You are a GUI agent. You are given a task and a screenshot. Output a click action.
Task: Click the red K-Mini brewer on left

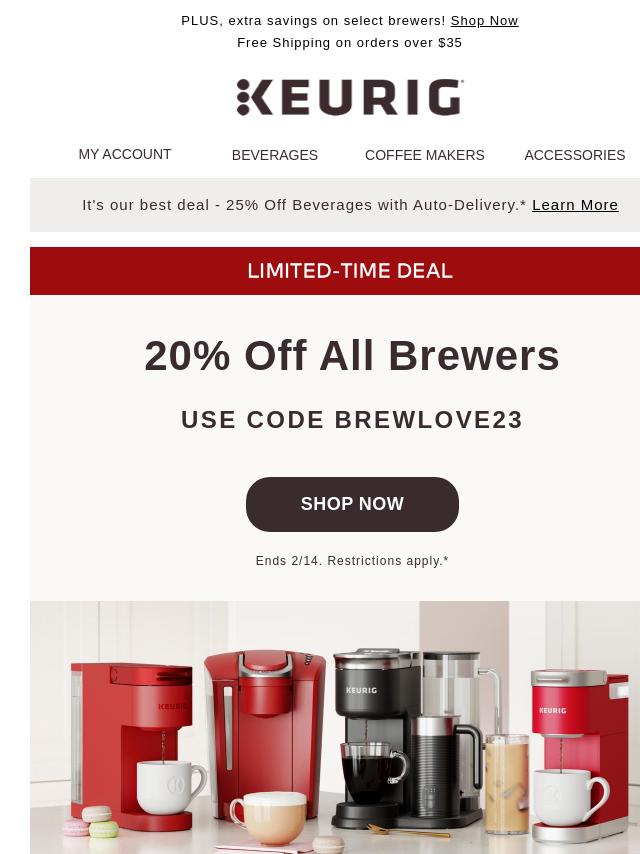pos(131,743)
